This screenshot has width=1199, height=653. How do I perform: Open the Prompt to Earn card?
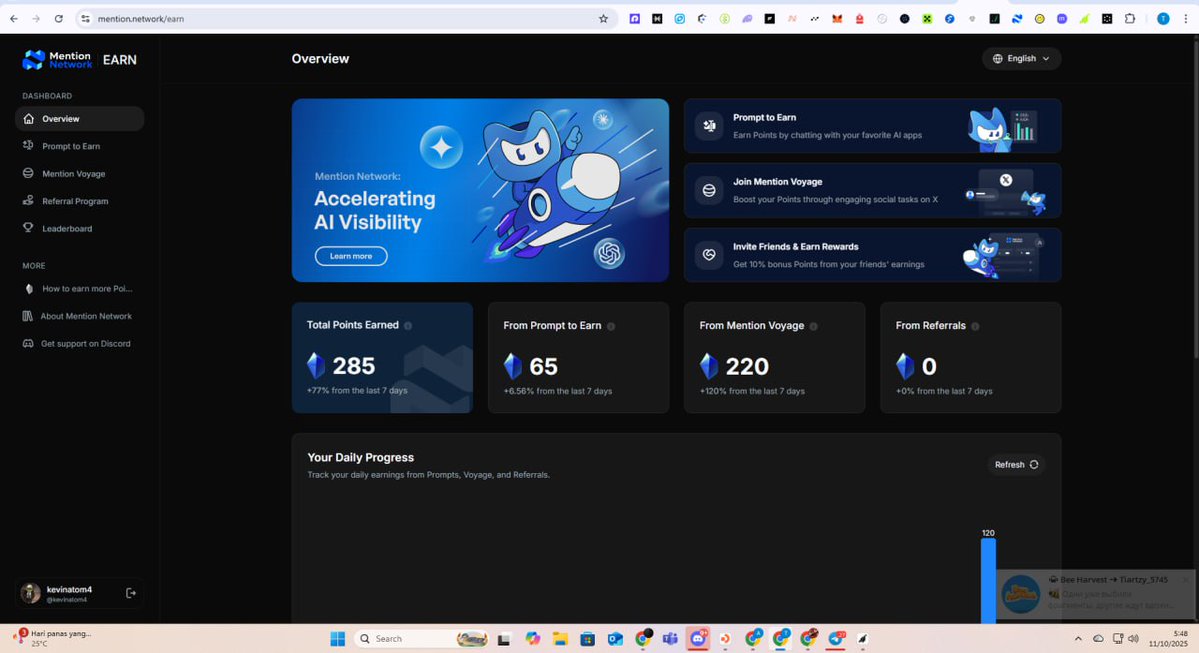click(x=872, y=126)
